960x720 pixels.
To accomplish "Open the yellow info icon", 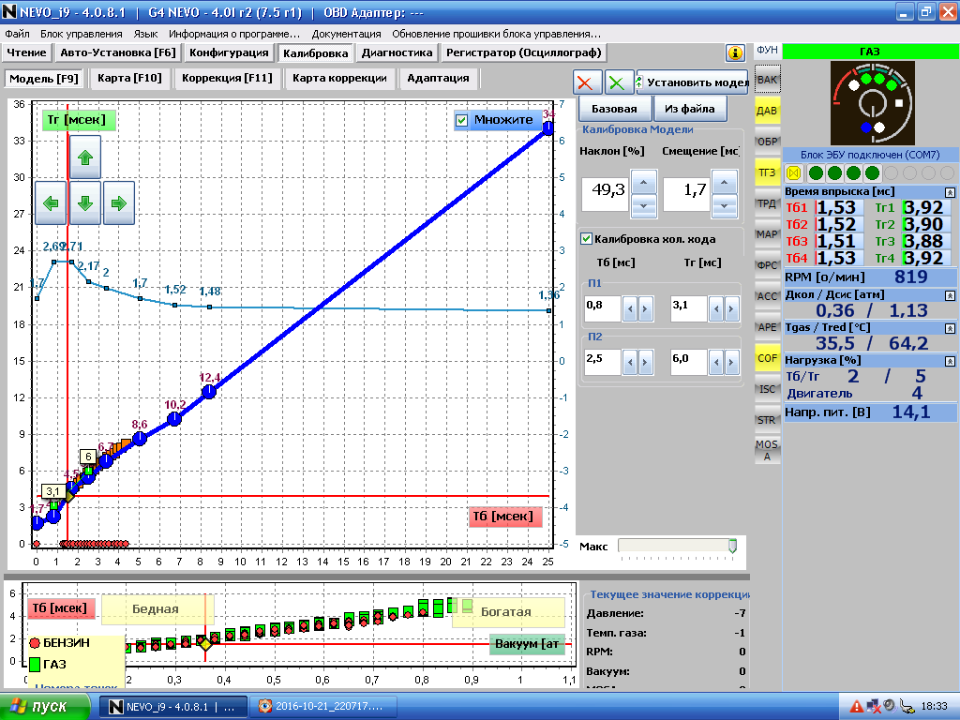I will 735,53.
